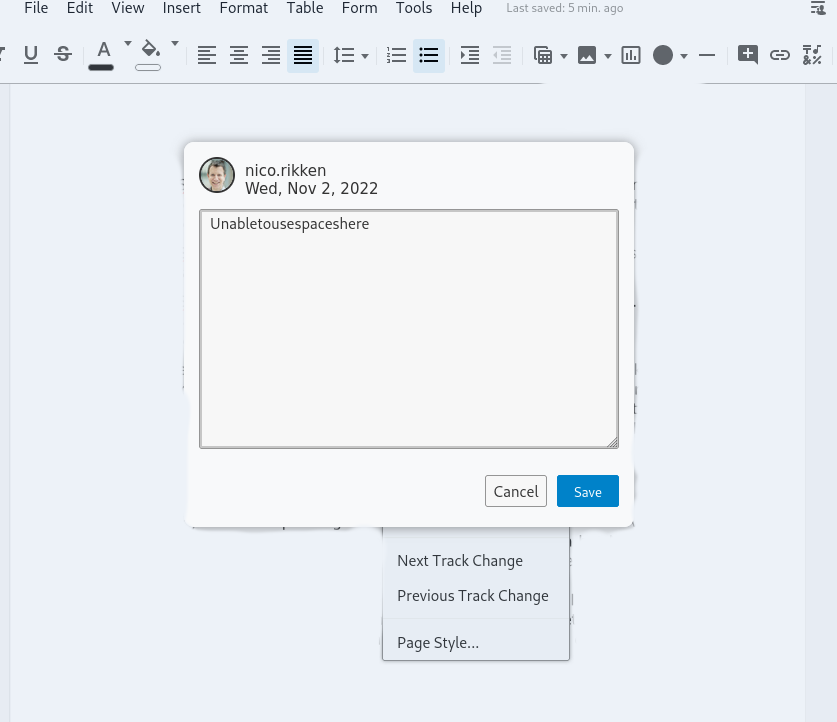Cancel the comment dialog
Image resolution: width=837 pixels, height=722 pixels.
point(515,491)
